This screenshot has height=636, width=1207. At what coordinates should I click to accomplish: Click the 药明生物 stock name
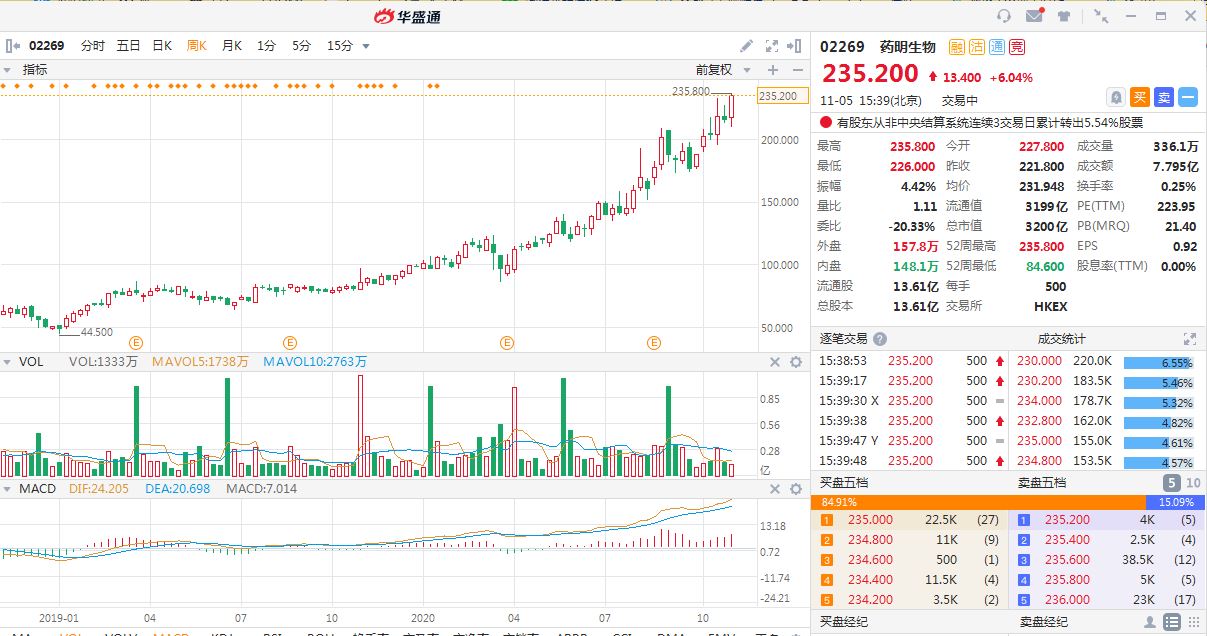(x=907, y=47)
